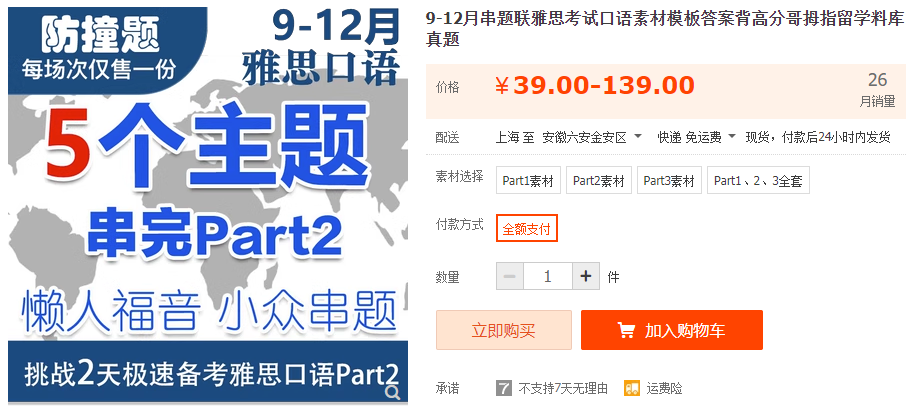Viewport: 917px width, 413px height.
Task: Select the Part2素材 option
Action: tap(598, 181)
